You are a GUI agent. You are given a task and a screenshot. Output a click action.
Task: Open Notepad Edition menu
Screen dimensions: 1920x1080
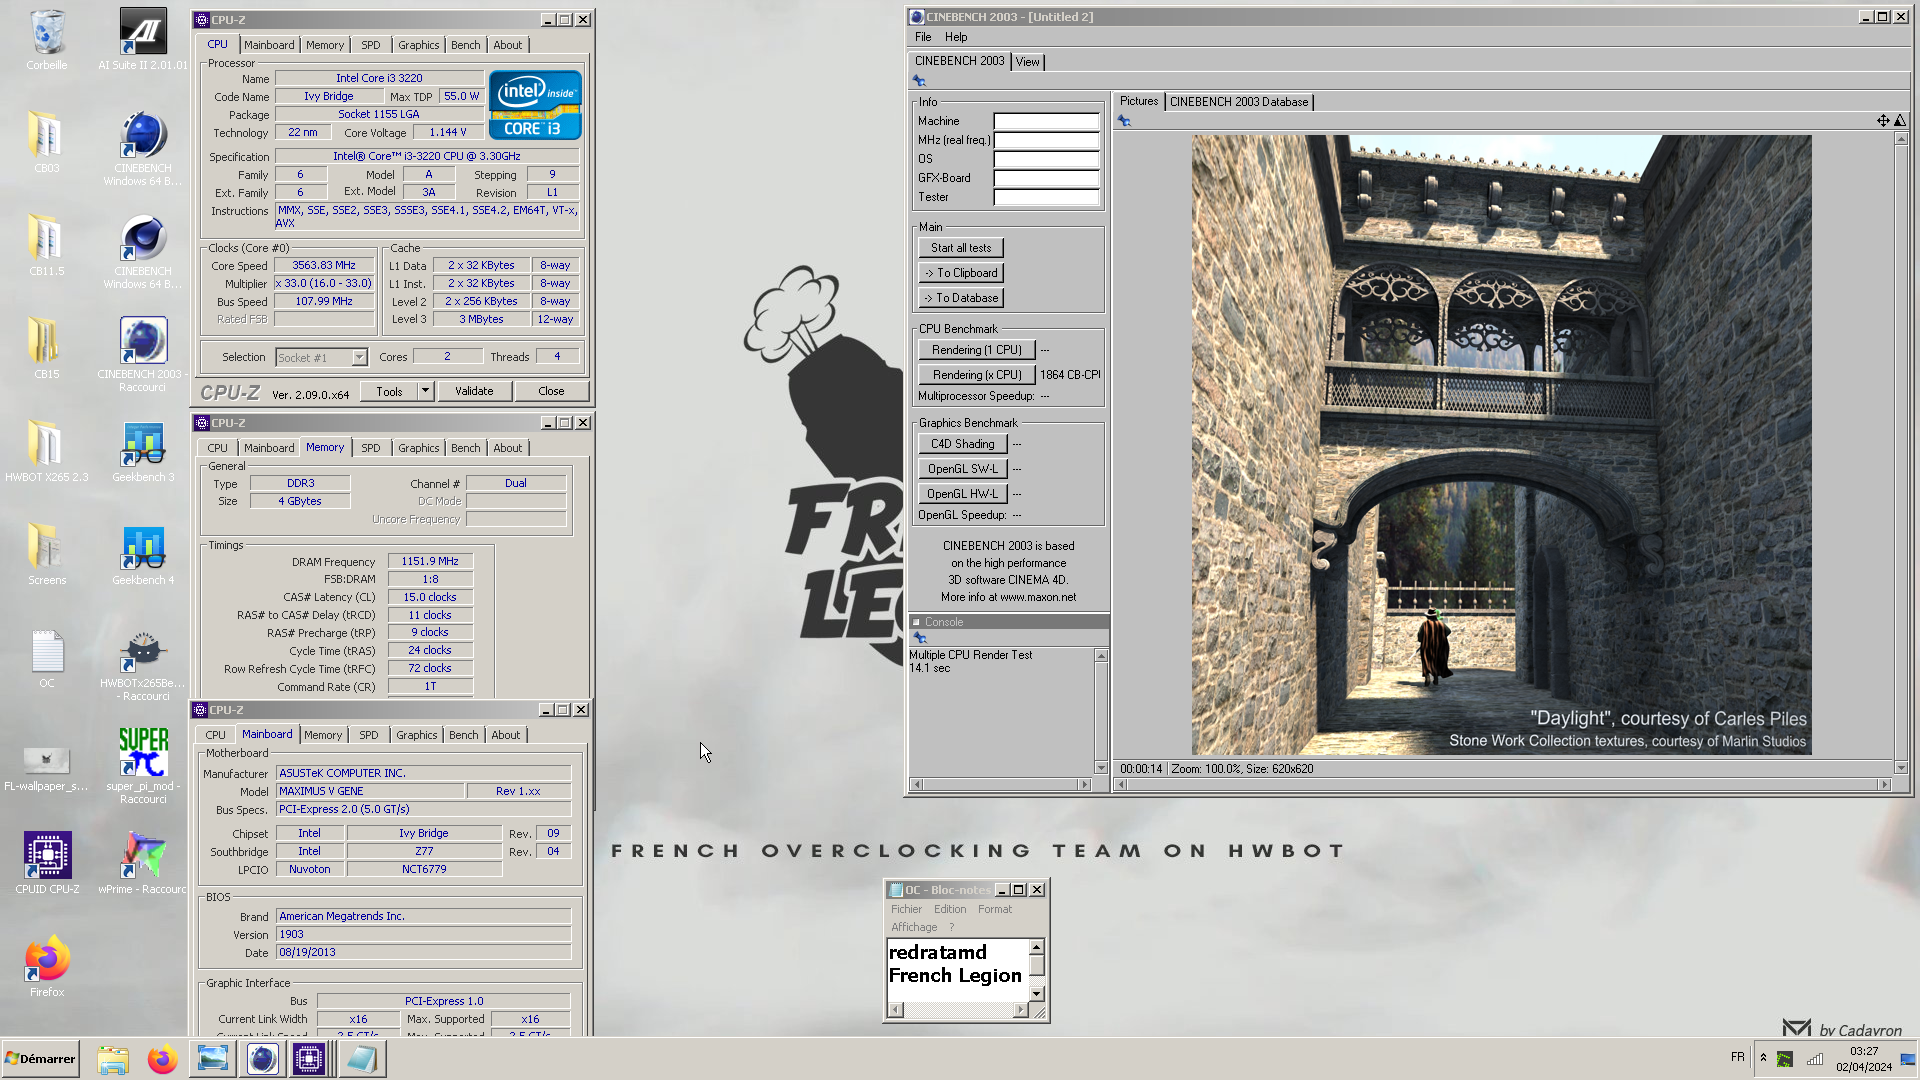[950, 909]
